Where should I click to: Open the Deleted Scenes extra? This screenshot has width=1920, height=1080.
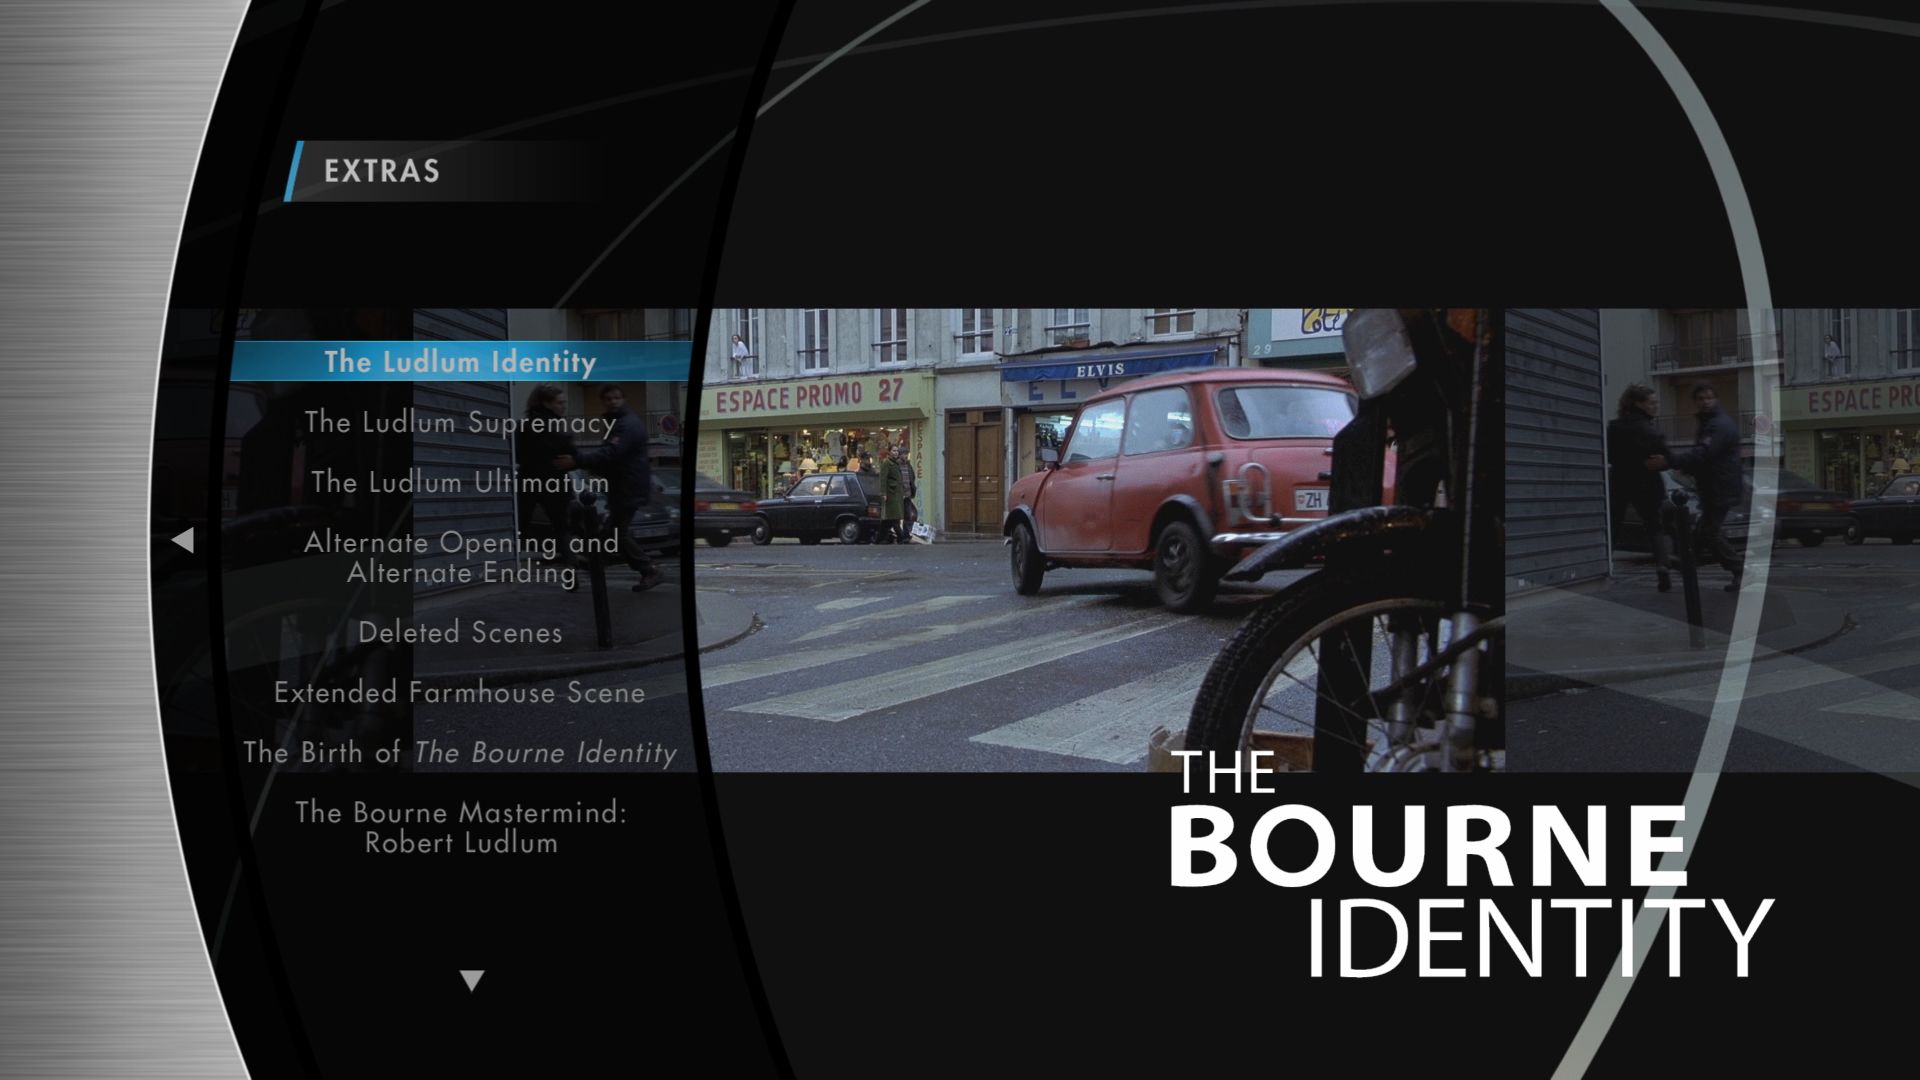[x=460, y=632]
